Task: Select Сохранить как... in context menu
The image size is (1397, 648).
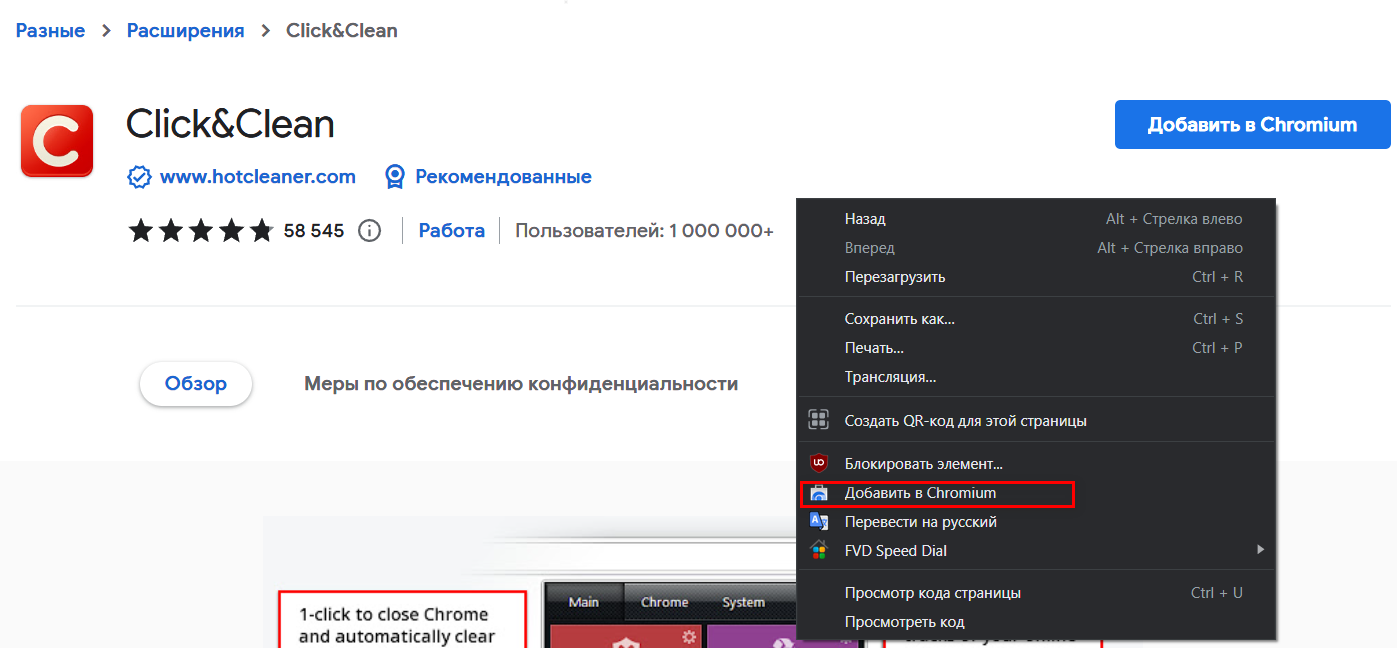Action: pyautogui.click(x=1036, y=319)
